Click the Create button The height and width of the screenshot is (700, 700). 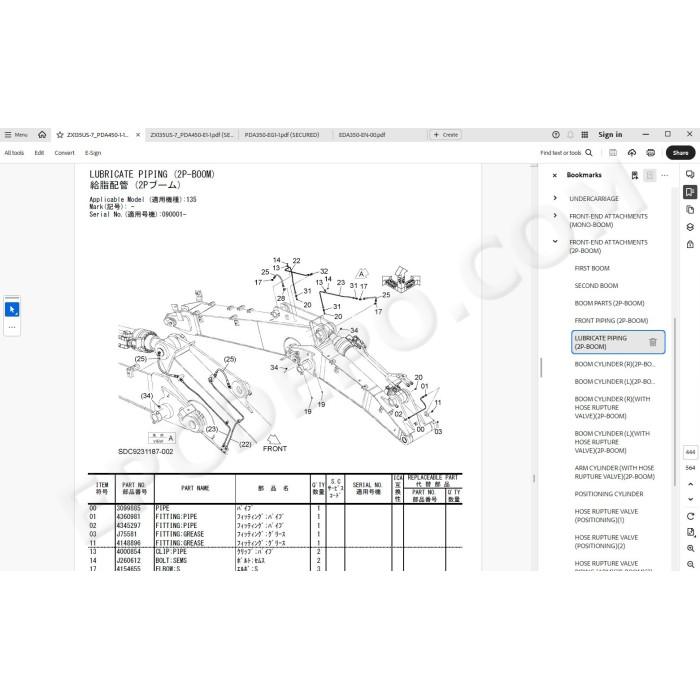(x=446, y=134)
